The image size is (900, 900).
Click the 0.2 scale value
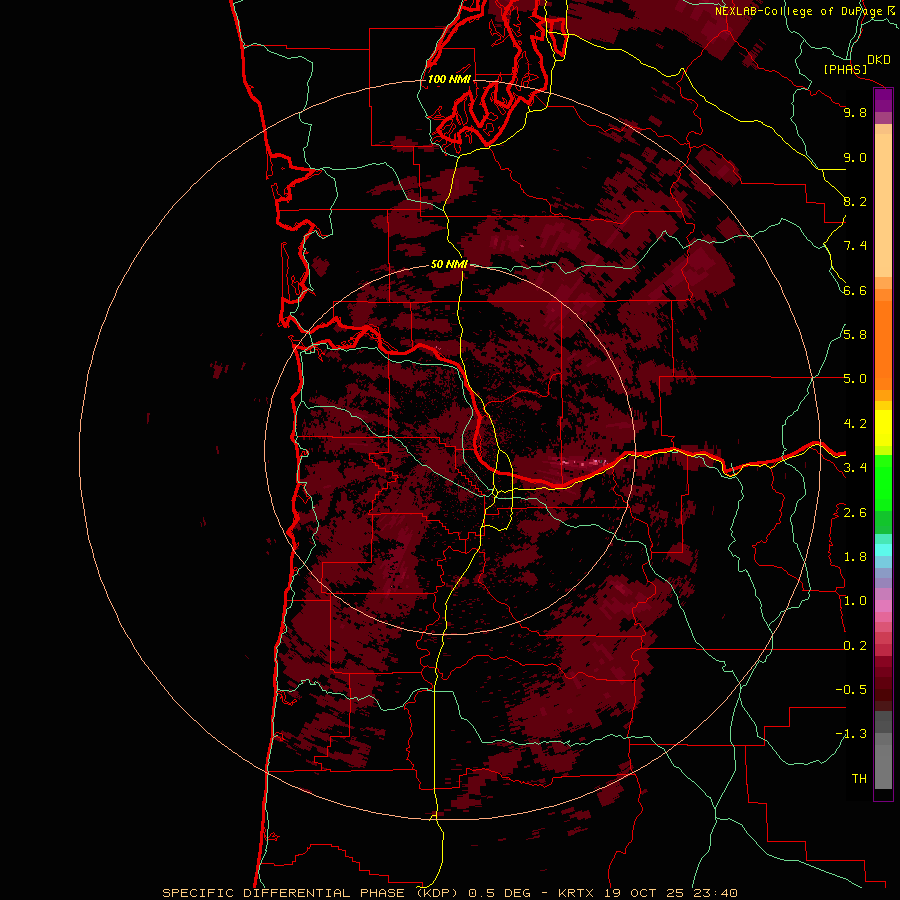855,646
